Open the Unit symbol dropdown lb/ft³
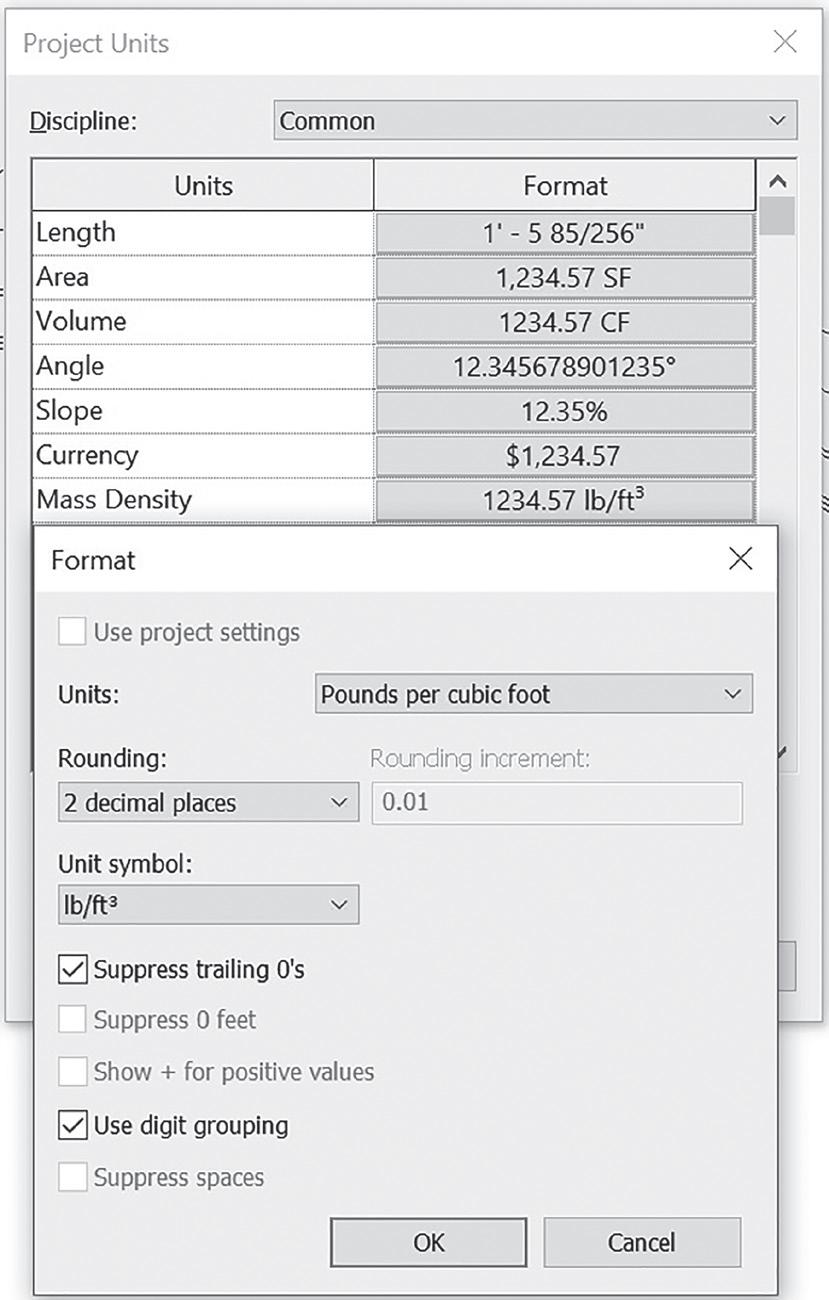Screen dimensions: 829x1300 pyautogui.click(x=208, y=905)
